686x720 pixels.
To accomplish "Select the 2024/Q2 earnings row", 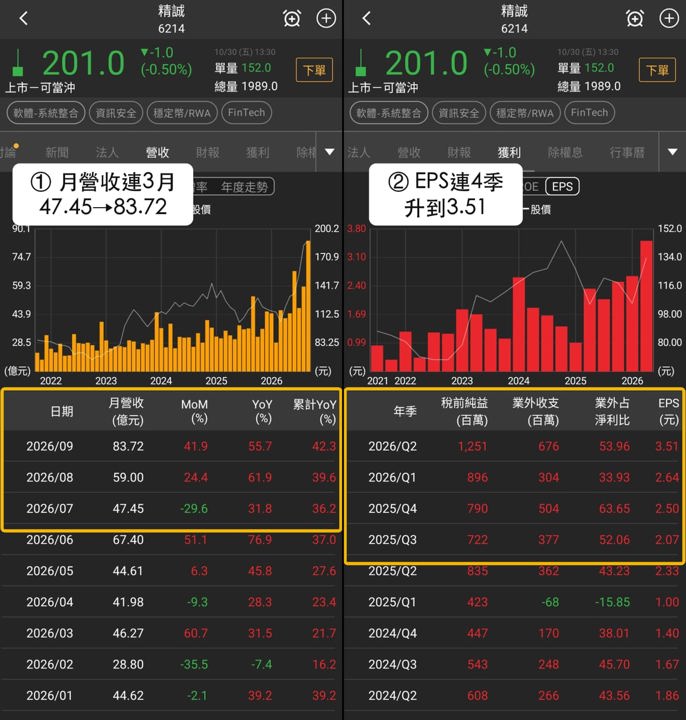I will [514, 696].
